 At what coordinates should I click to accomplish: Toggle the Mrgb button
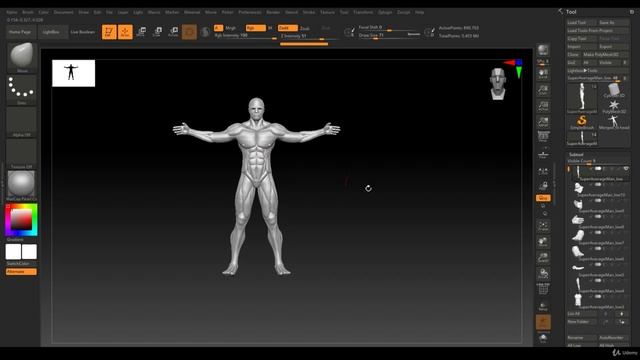tap(231, 28)
